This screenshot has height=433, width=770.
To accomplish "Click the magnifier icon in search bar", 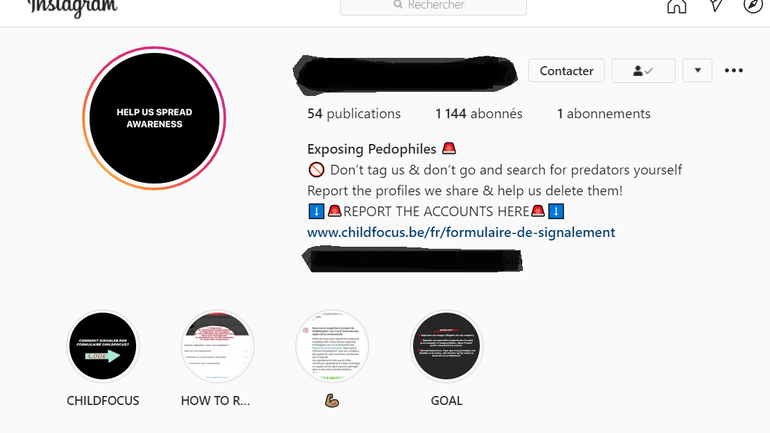I will tap(398, 5).
